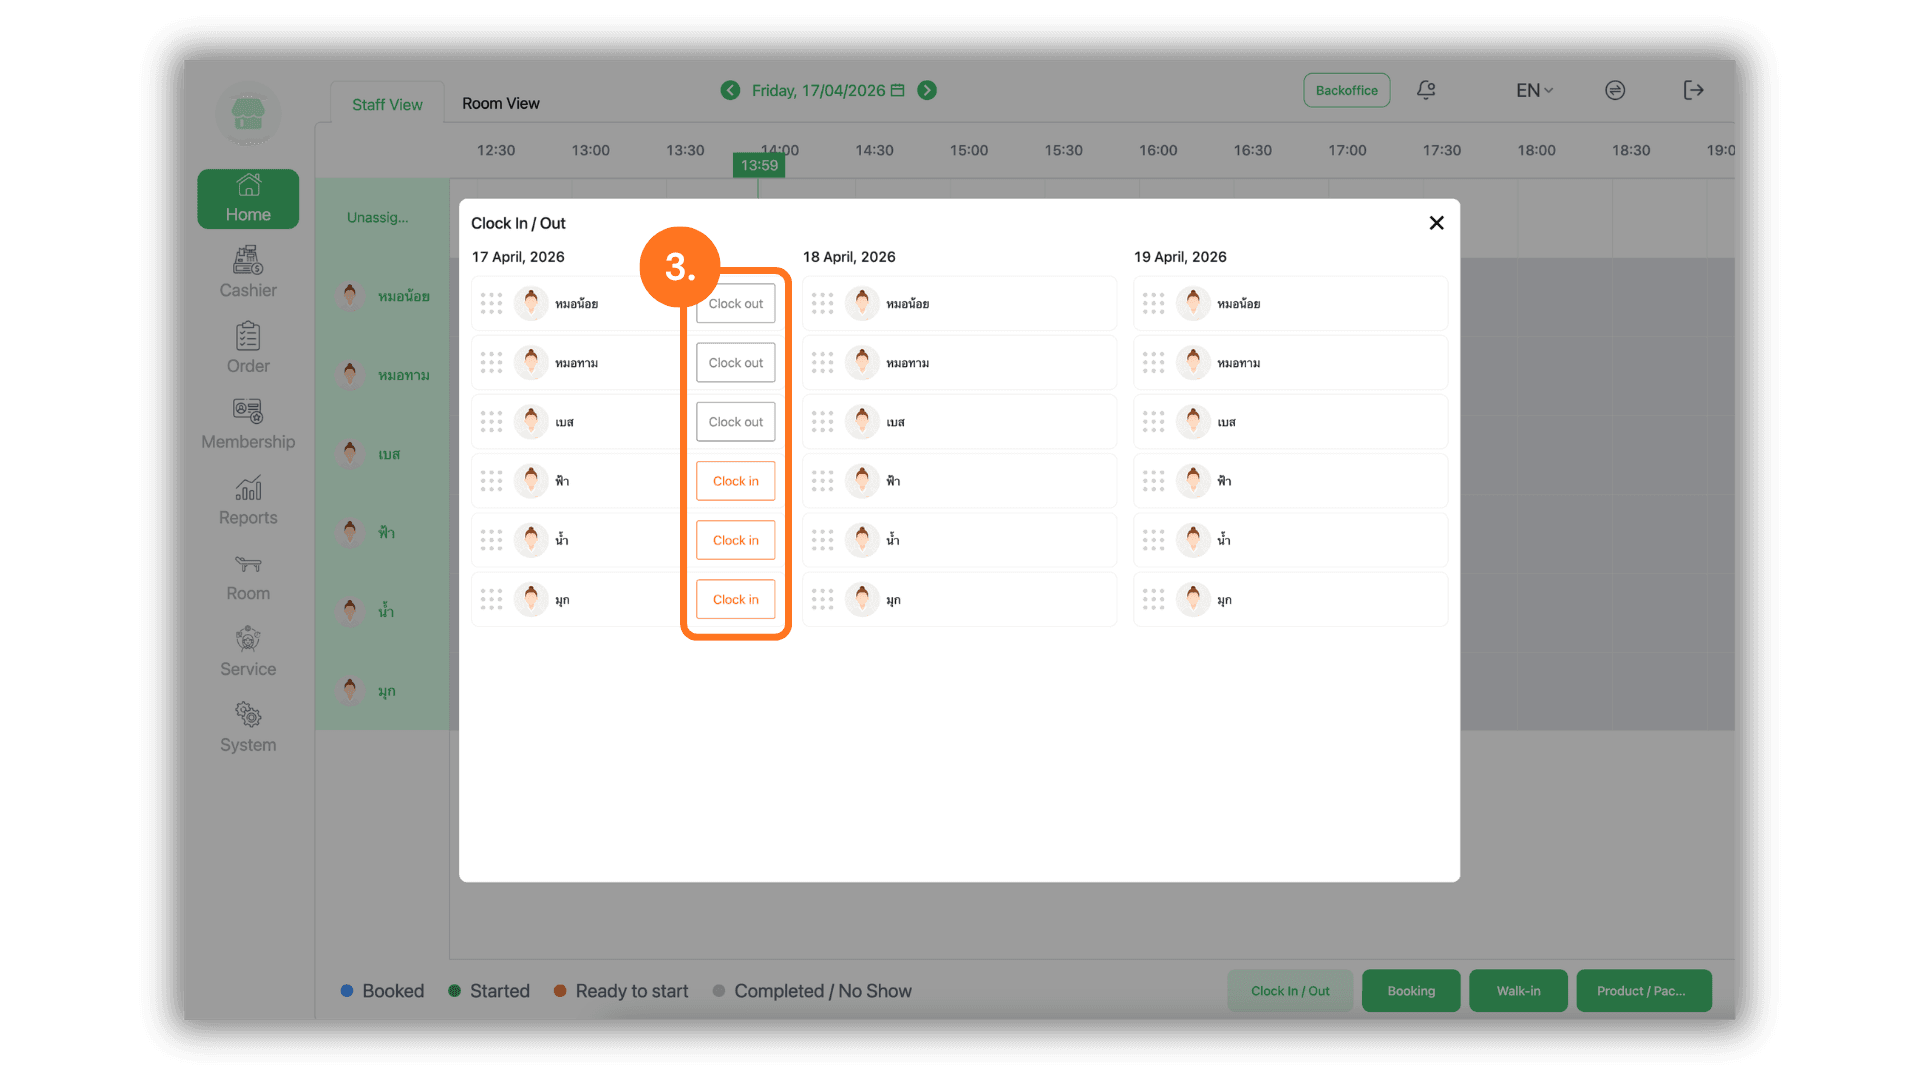This screenshot has height=1080, width=1920.
Task: Click the 13:59 current time marker
Action: (759, 165)
